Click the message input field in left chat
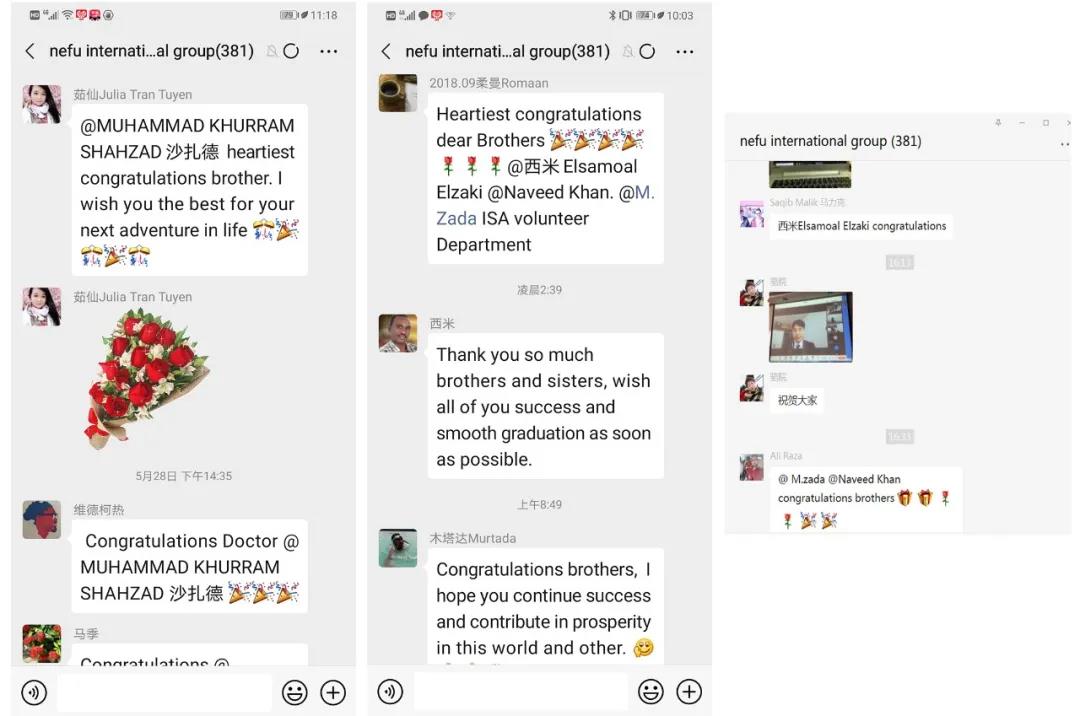Screen dimensions: 1080x716 165,692
